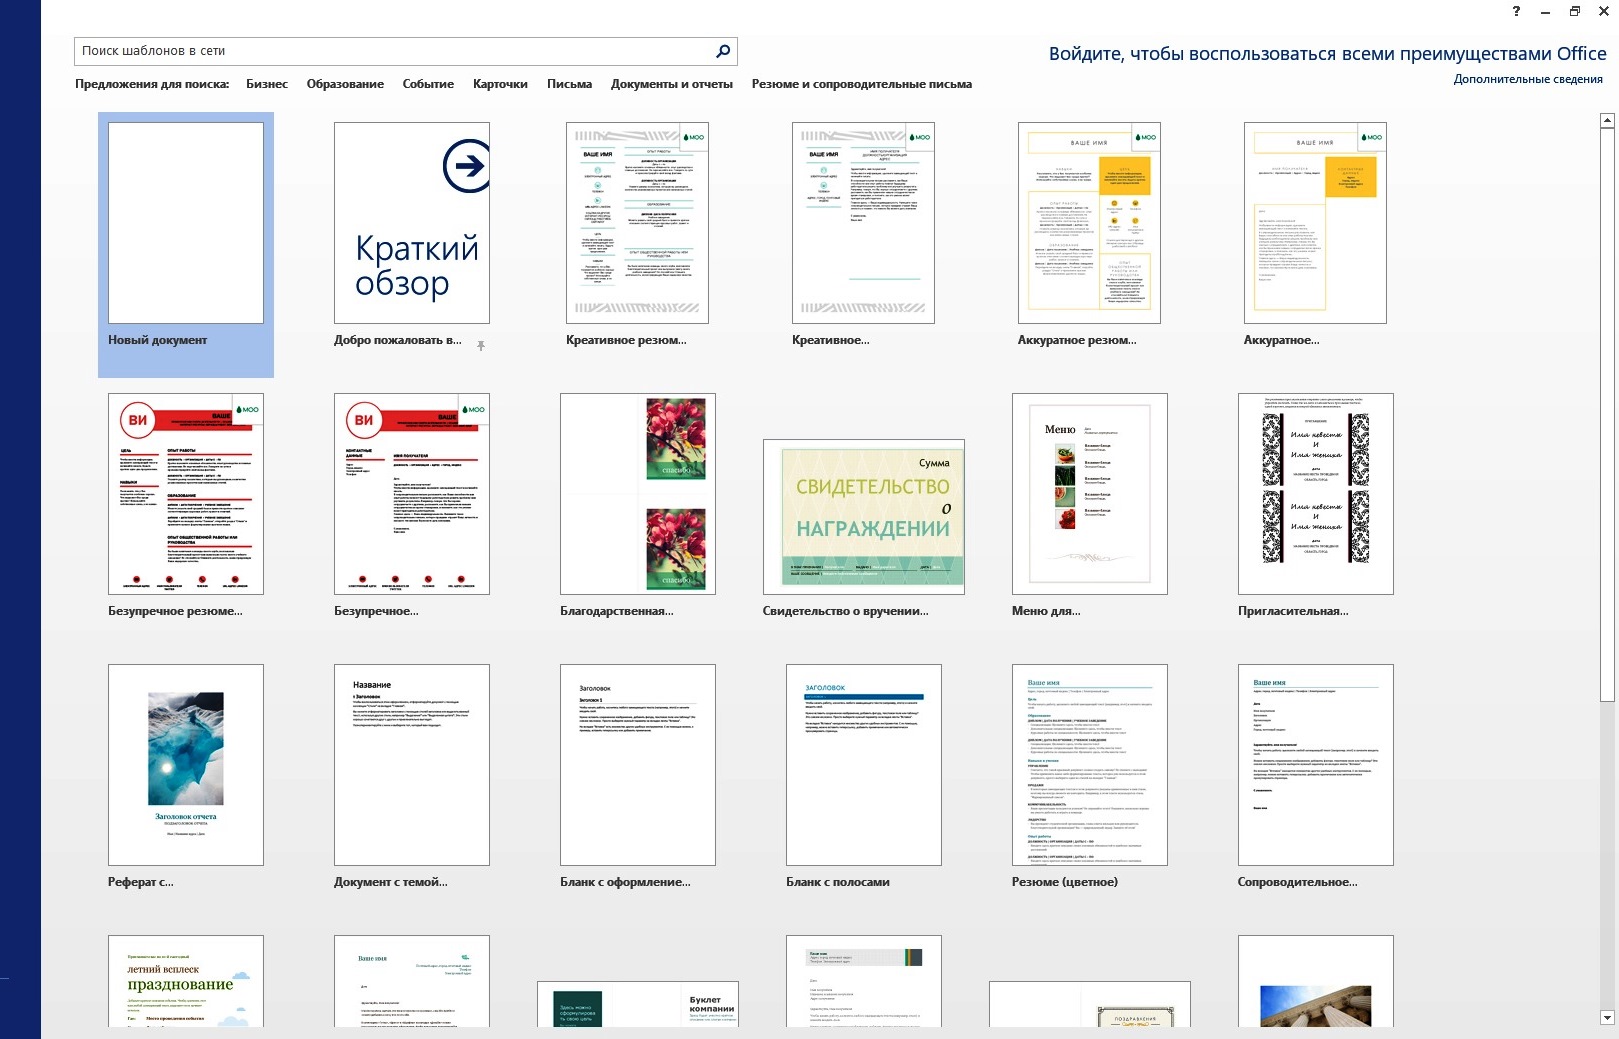
Task: Open the 'Документ с темой...' template
Action: (412, 765)
